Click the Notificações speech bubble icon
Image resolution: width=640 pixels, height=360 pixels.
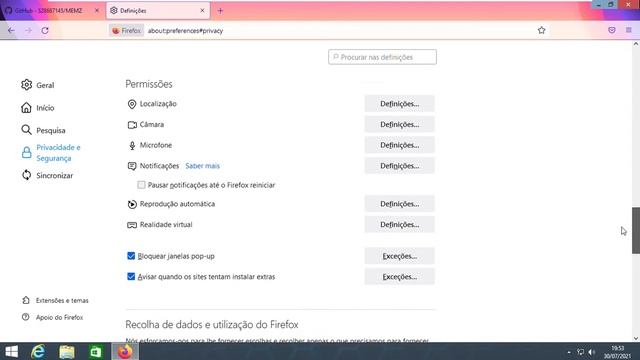click(x=132, y=166)
